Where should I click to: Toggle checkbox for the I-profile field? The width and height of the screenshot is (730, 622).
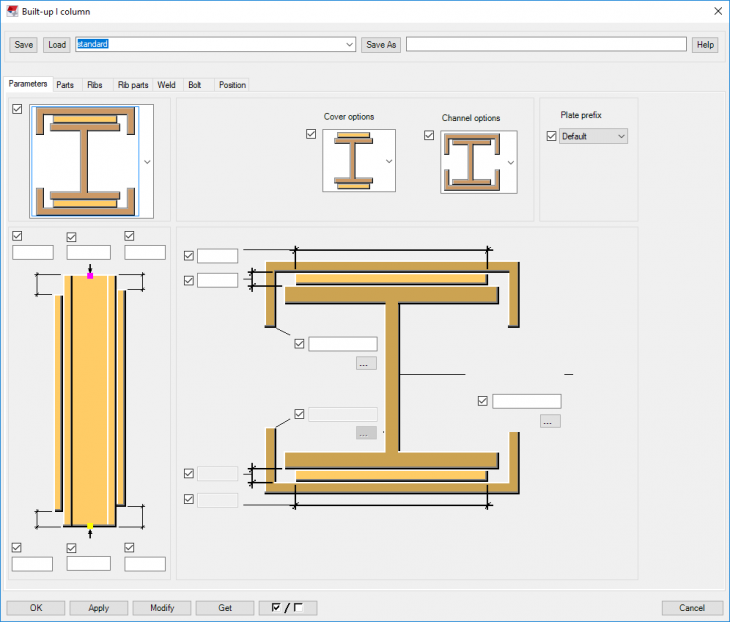click(483, 401)
